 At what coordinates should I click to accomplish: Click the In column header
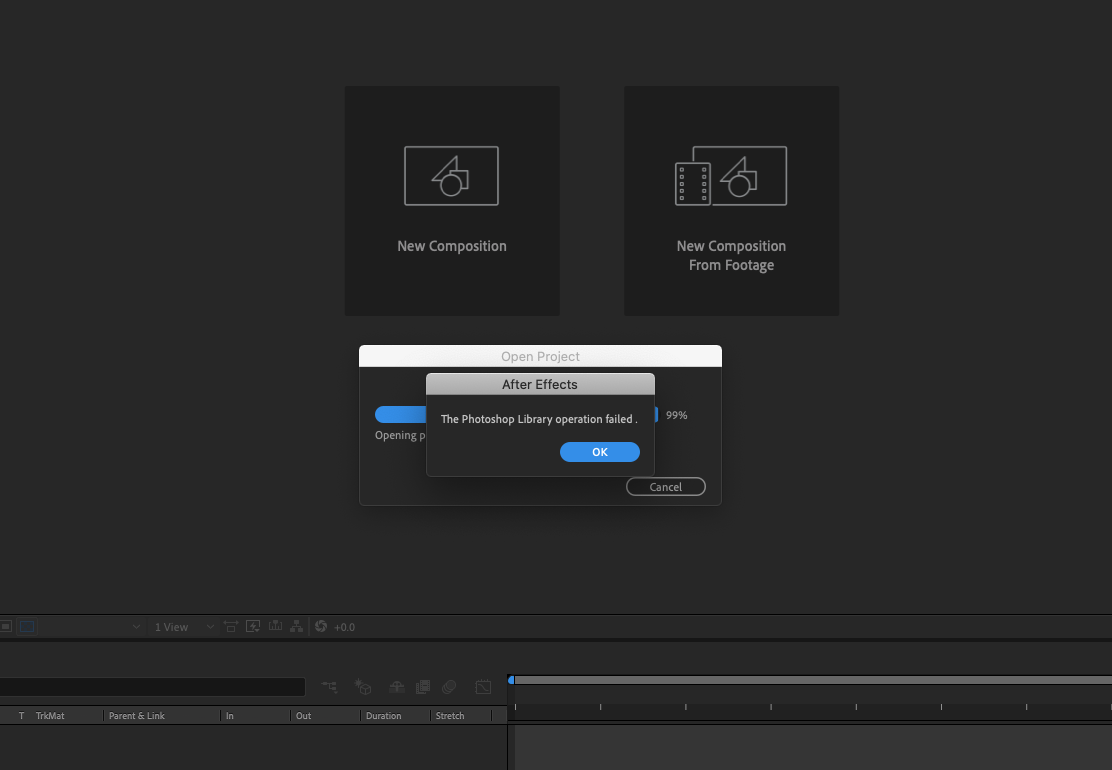(230, 715)
